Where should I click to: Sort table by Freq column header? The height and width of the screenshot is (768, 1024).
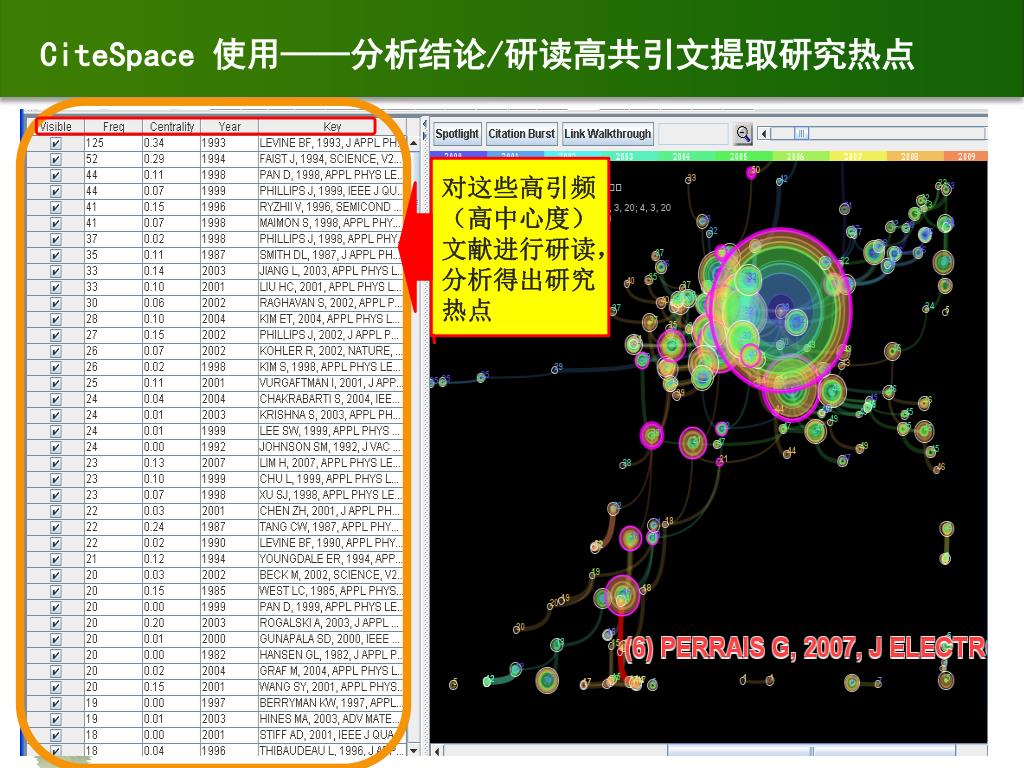(x=114, y=127)
